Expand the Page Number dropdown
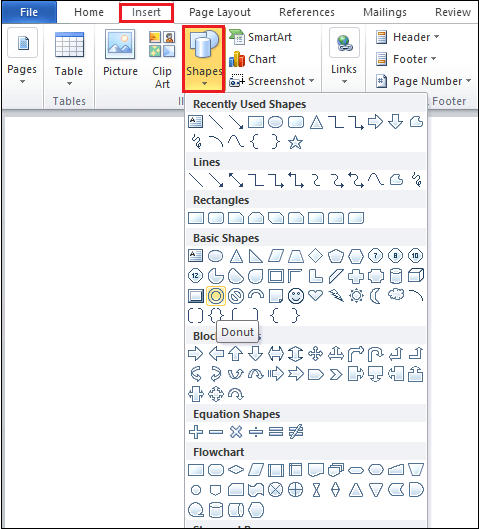 [x=423, y=81]
